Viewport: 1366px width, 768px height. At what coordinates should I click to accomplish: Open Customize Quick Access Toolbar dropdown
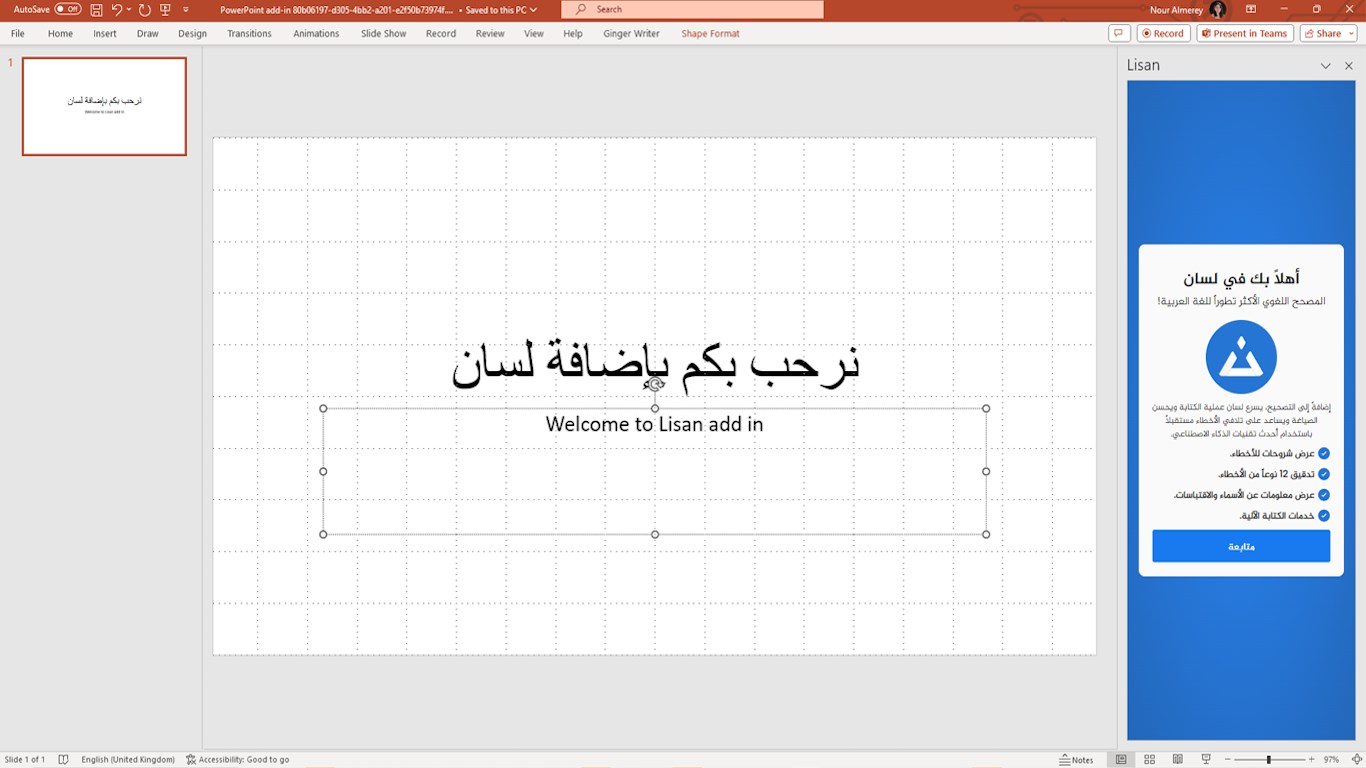185,9
